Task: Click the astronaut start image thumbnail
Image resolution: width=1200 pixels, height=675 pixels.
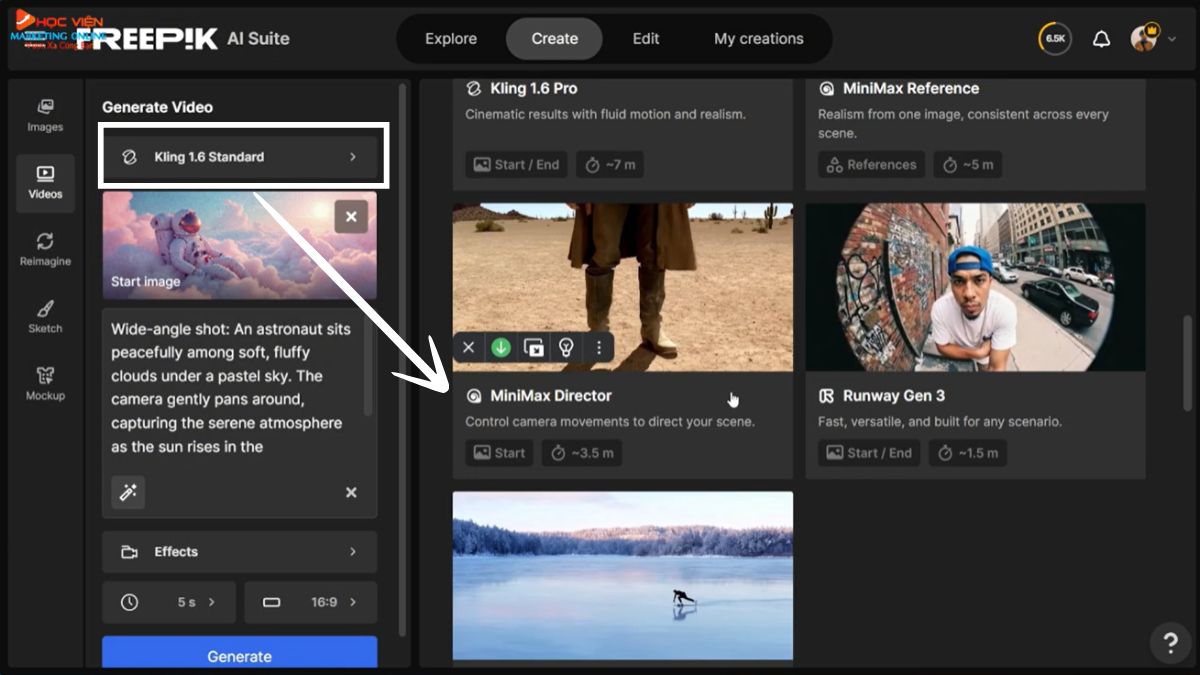Action: 240,246
